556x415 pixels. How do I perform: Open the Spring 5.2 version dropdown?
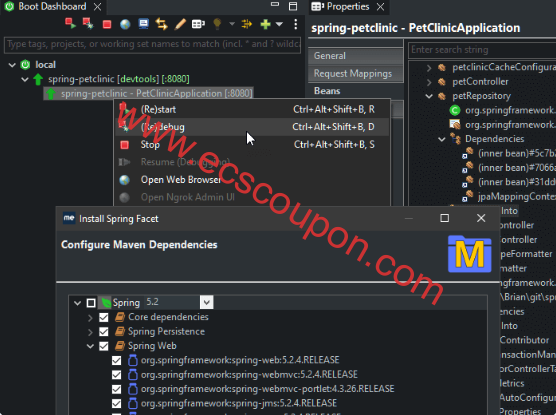pyautogui.click(x=206, y=303)
